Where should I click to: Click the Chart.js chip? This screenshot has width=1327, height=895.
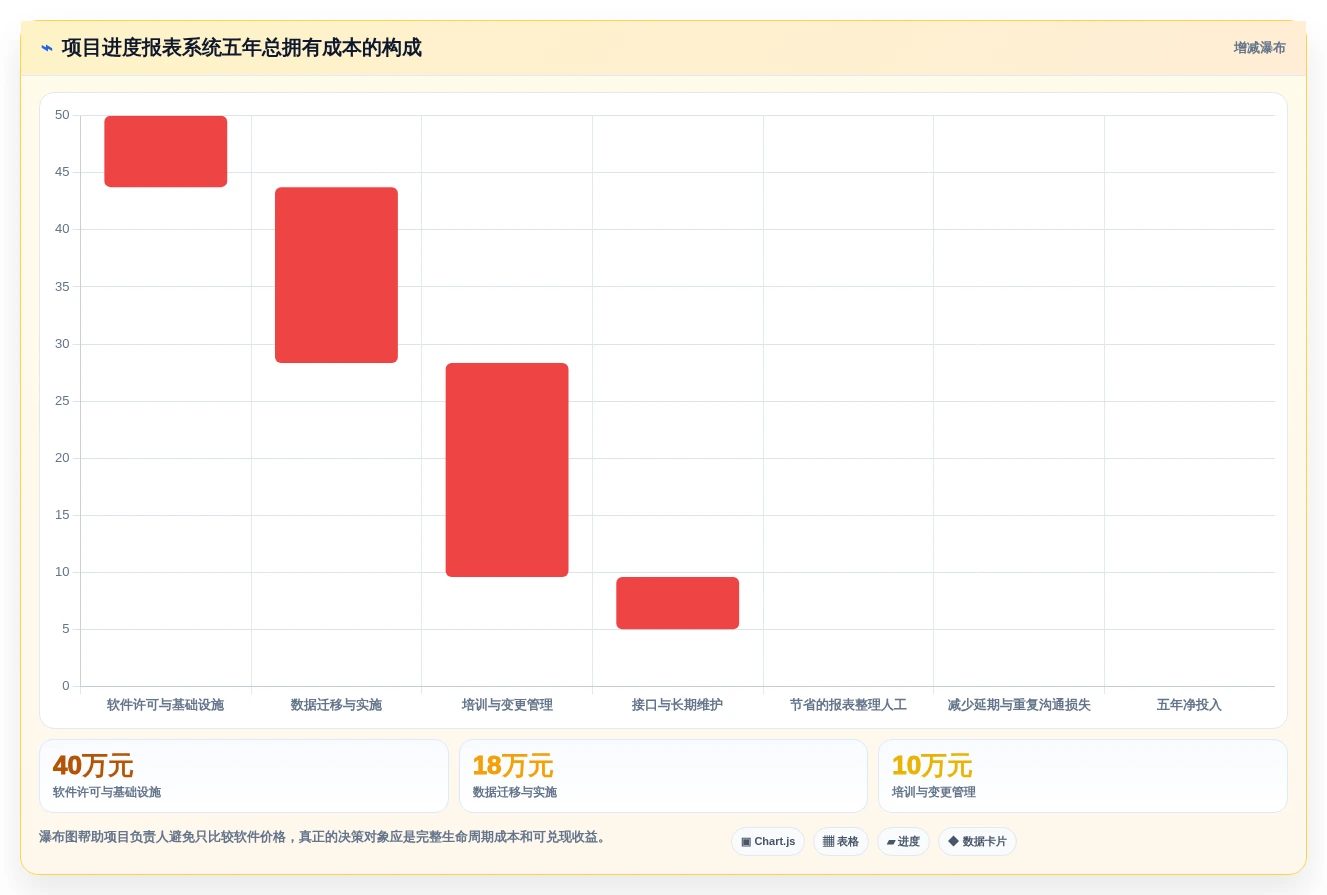click(x=767, y=842)
